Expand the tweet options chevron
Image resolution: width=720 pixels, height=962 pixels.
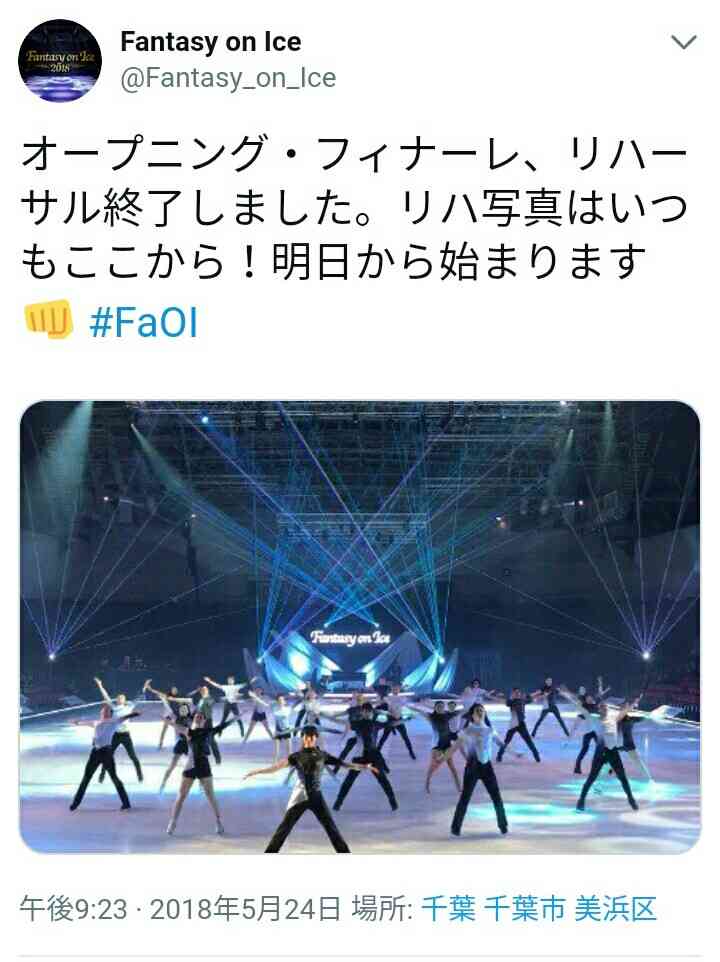[684, 42]
